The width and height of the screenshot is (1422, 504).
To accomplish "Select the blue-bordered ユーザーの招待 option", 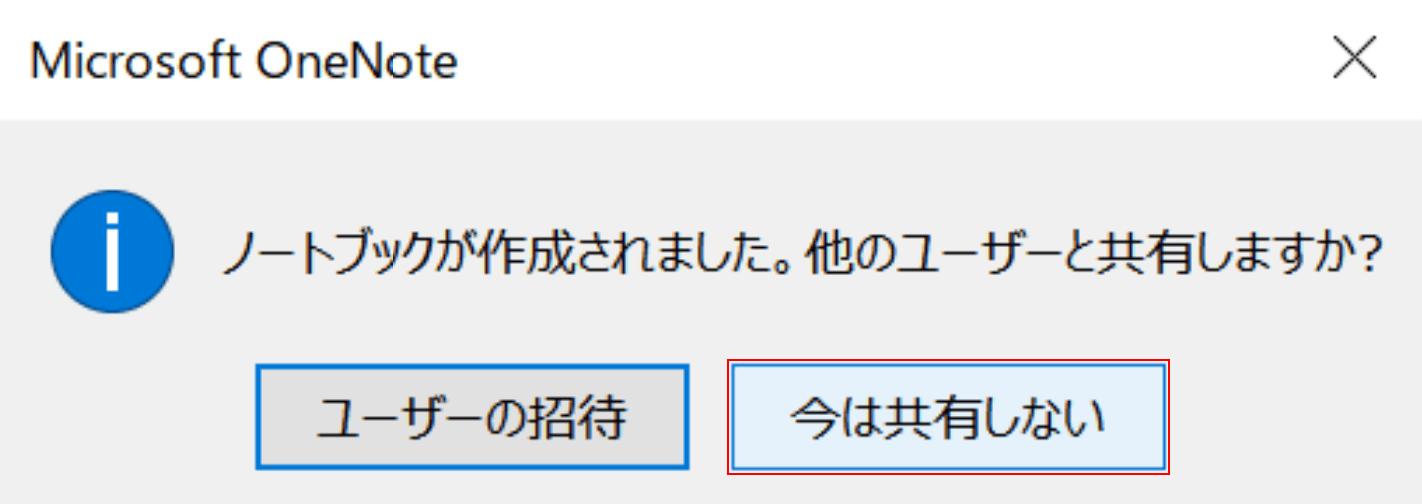I will (x=472, y=417).
